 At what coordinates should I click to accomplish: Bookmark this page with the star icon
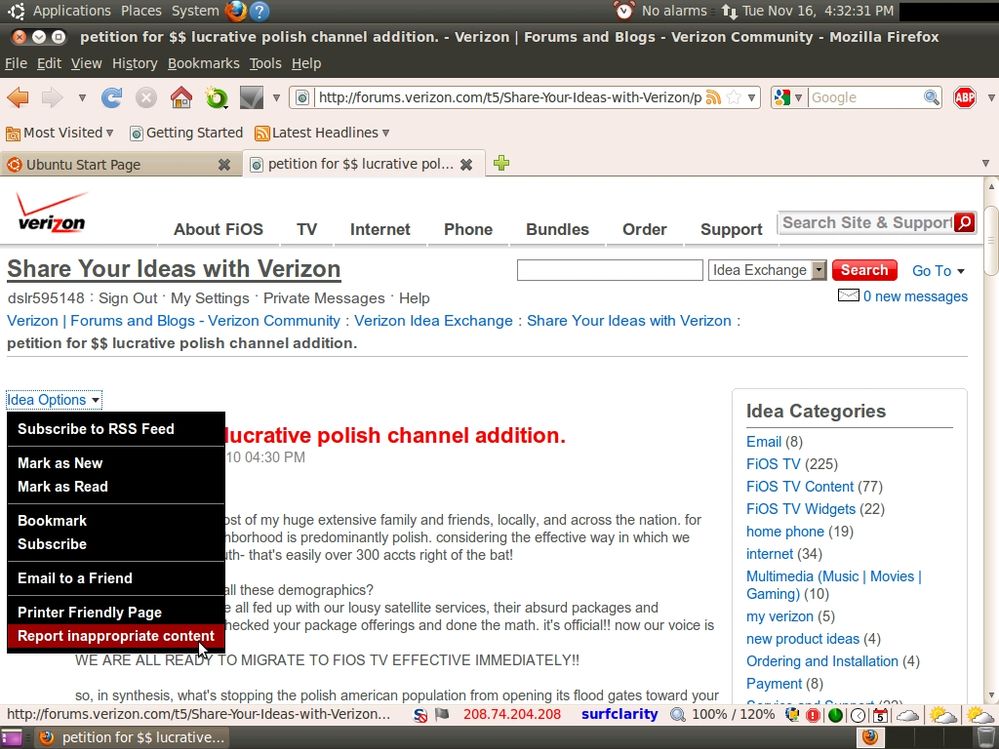tap(734, 97)
